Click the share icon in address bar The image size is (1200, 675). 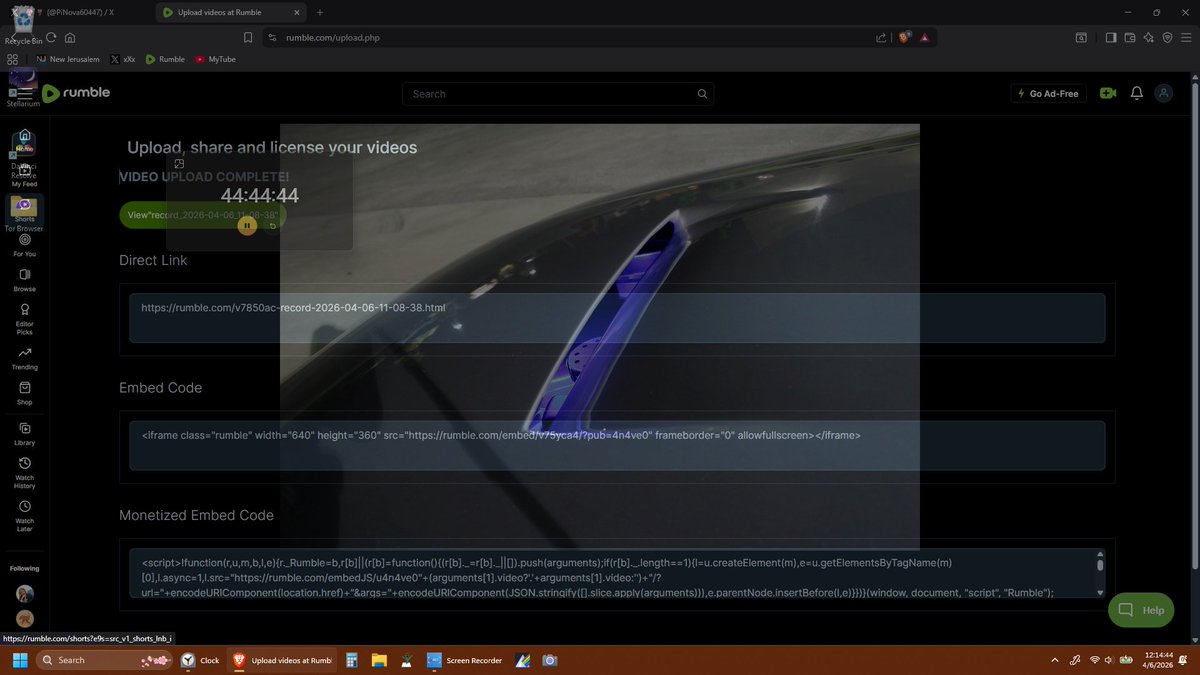tap(881, 37)
